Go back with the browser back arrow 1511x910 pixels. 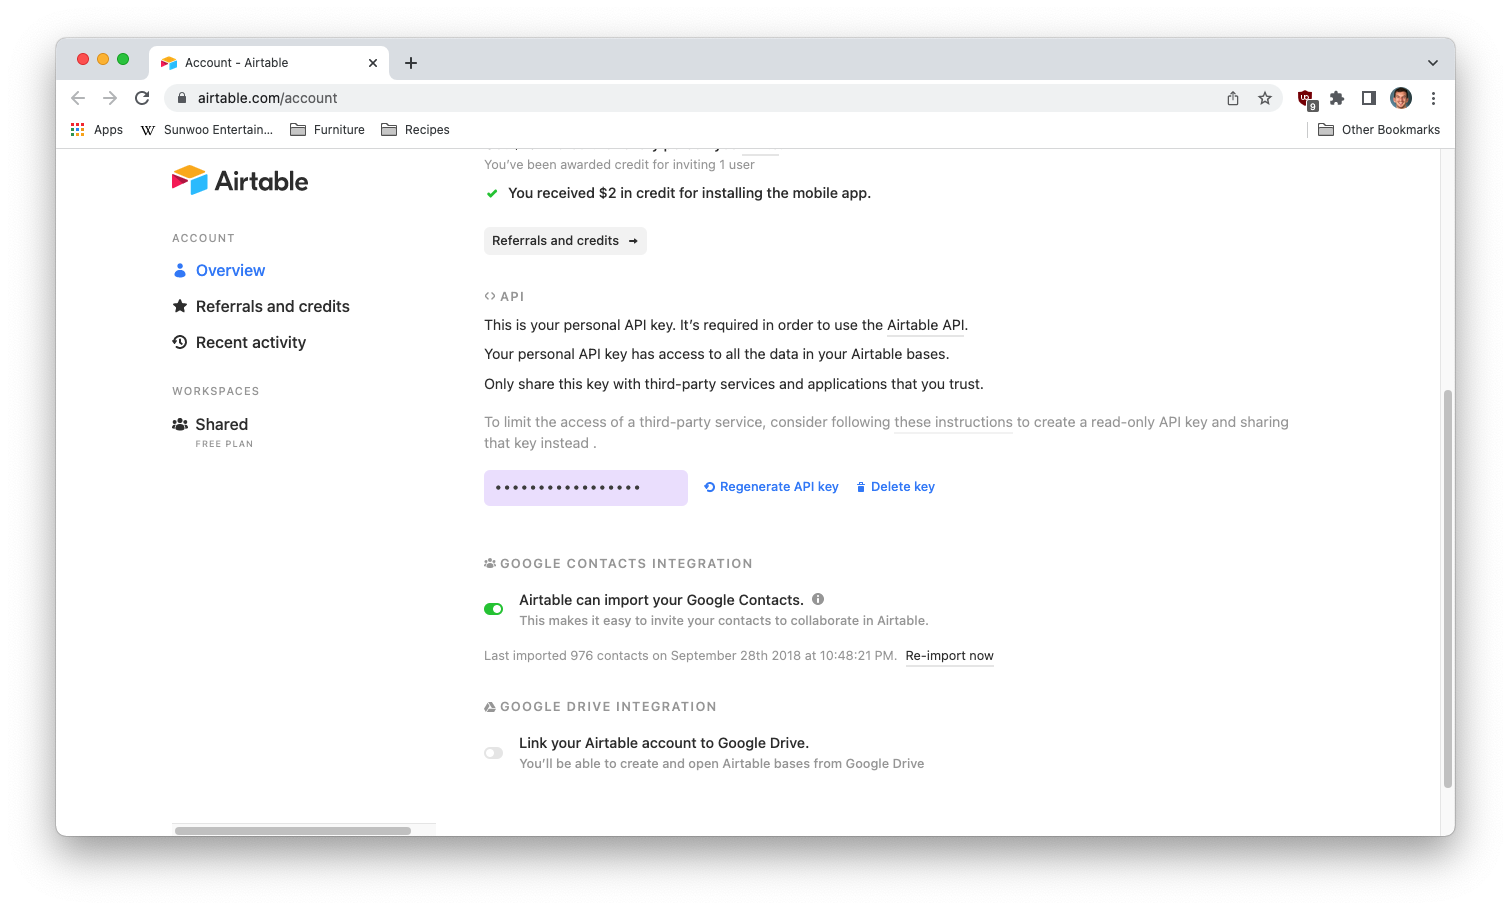click(x=78, y=98)
